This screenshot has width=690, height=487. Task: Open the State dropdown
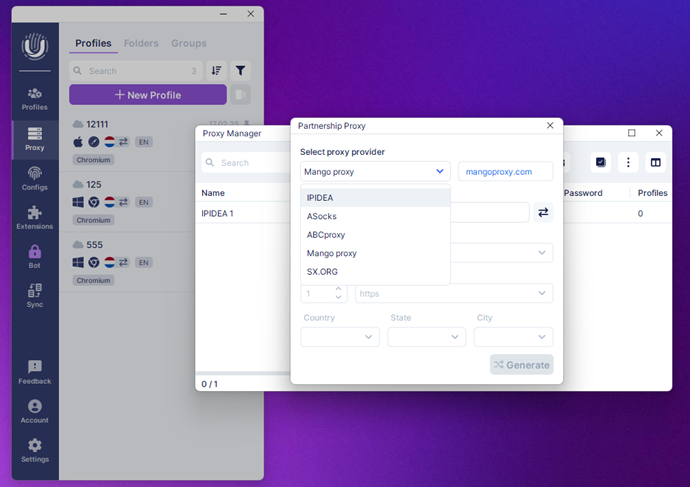pyautogui.click(x=426, y=337)
